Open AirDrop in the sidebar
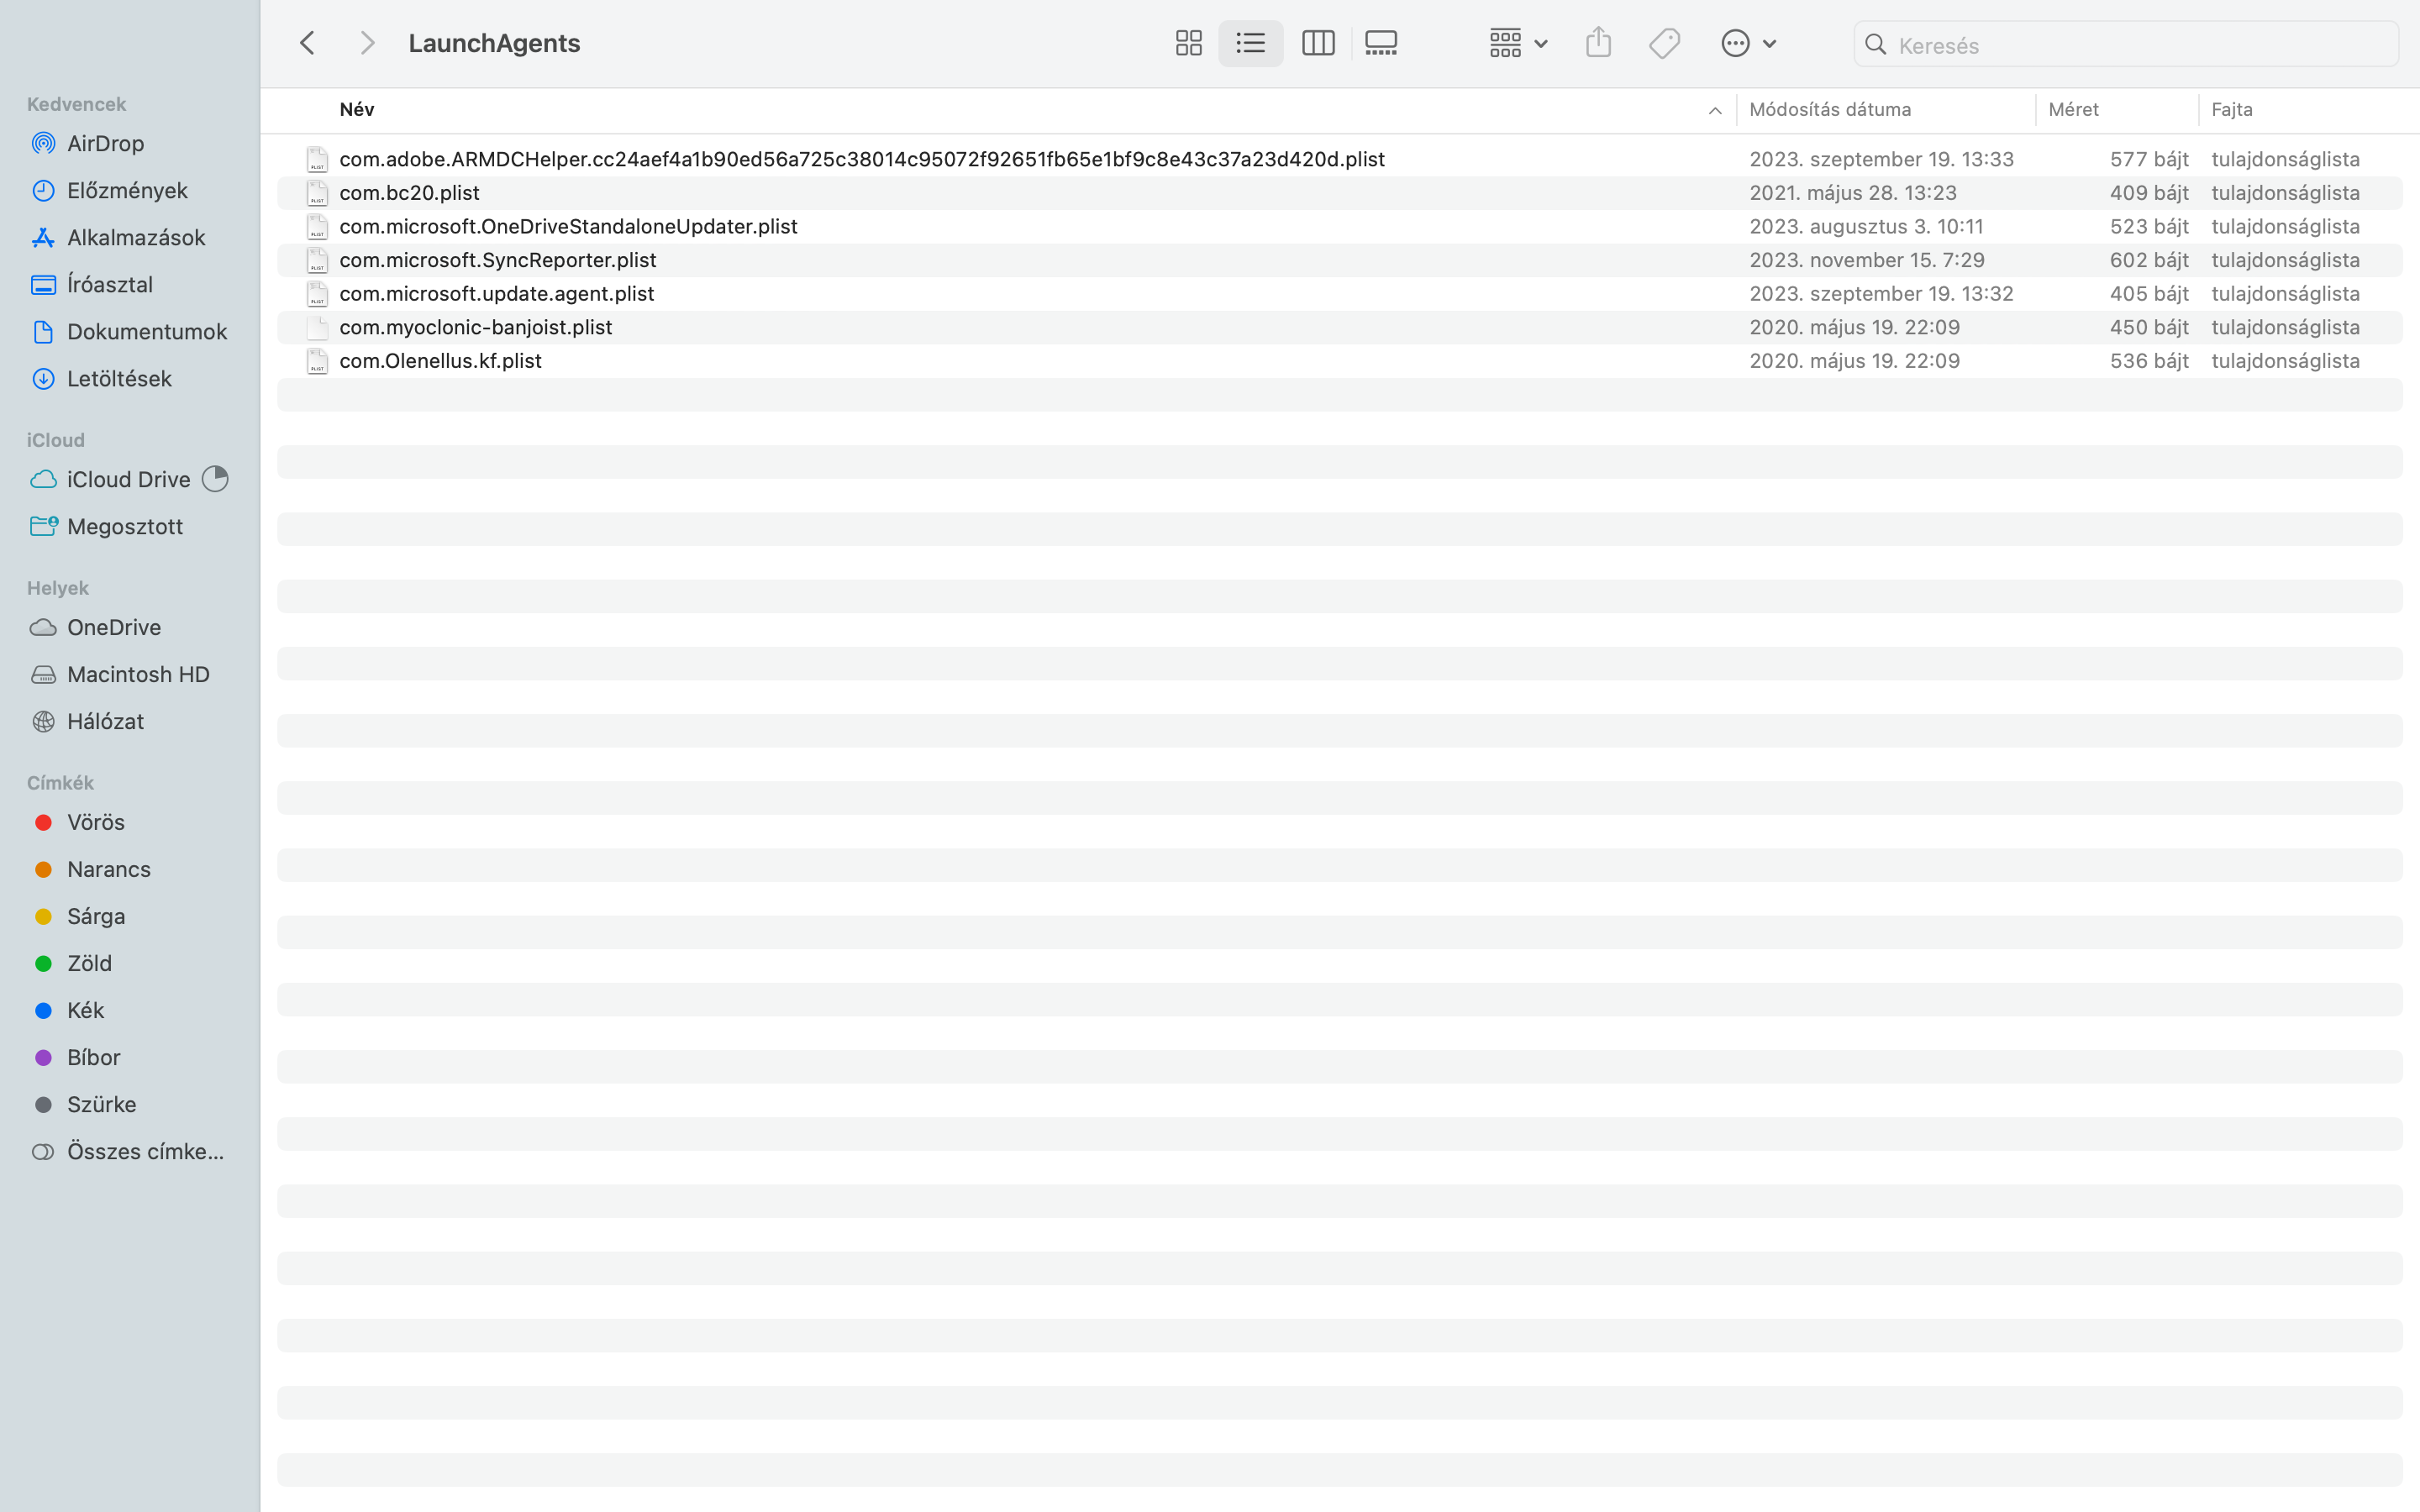Screen dimensions: 2420x1512 (105, 143)
